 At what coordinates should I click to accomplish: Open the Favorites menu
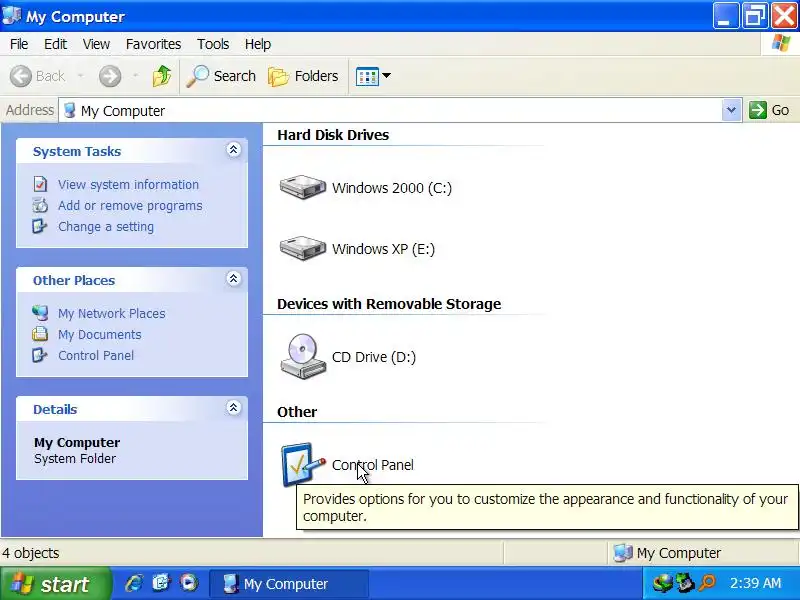(x=153, y=44)
